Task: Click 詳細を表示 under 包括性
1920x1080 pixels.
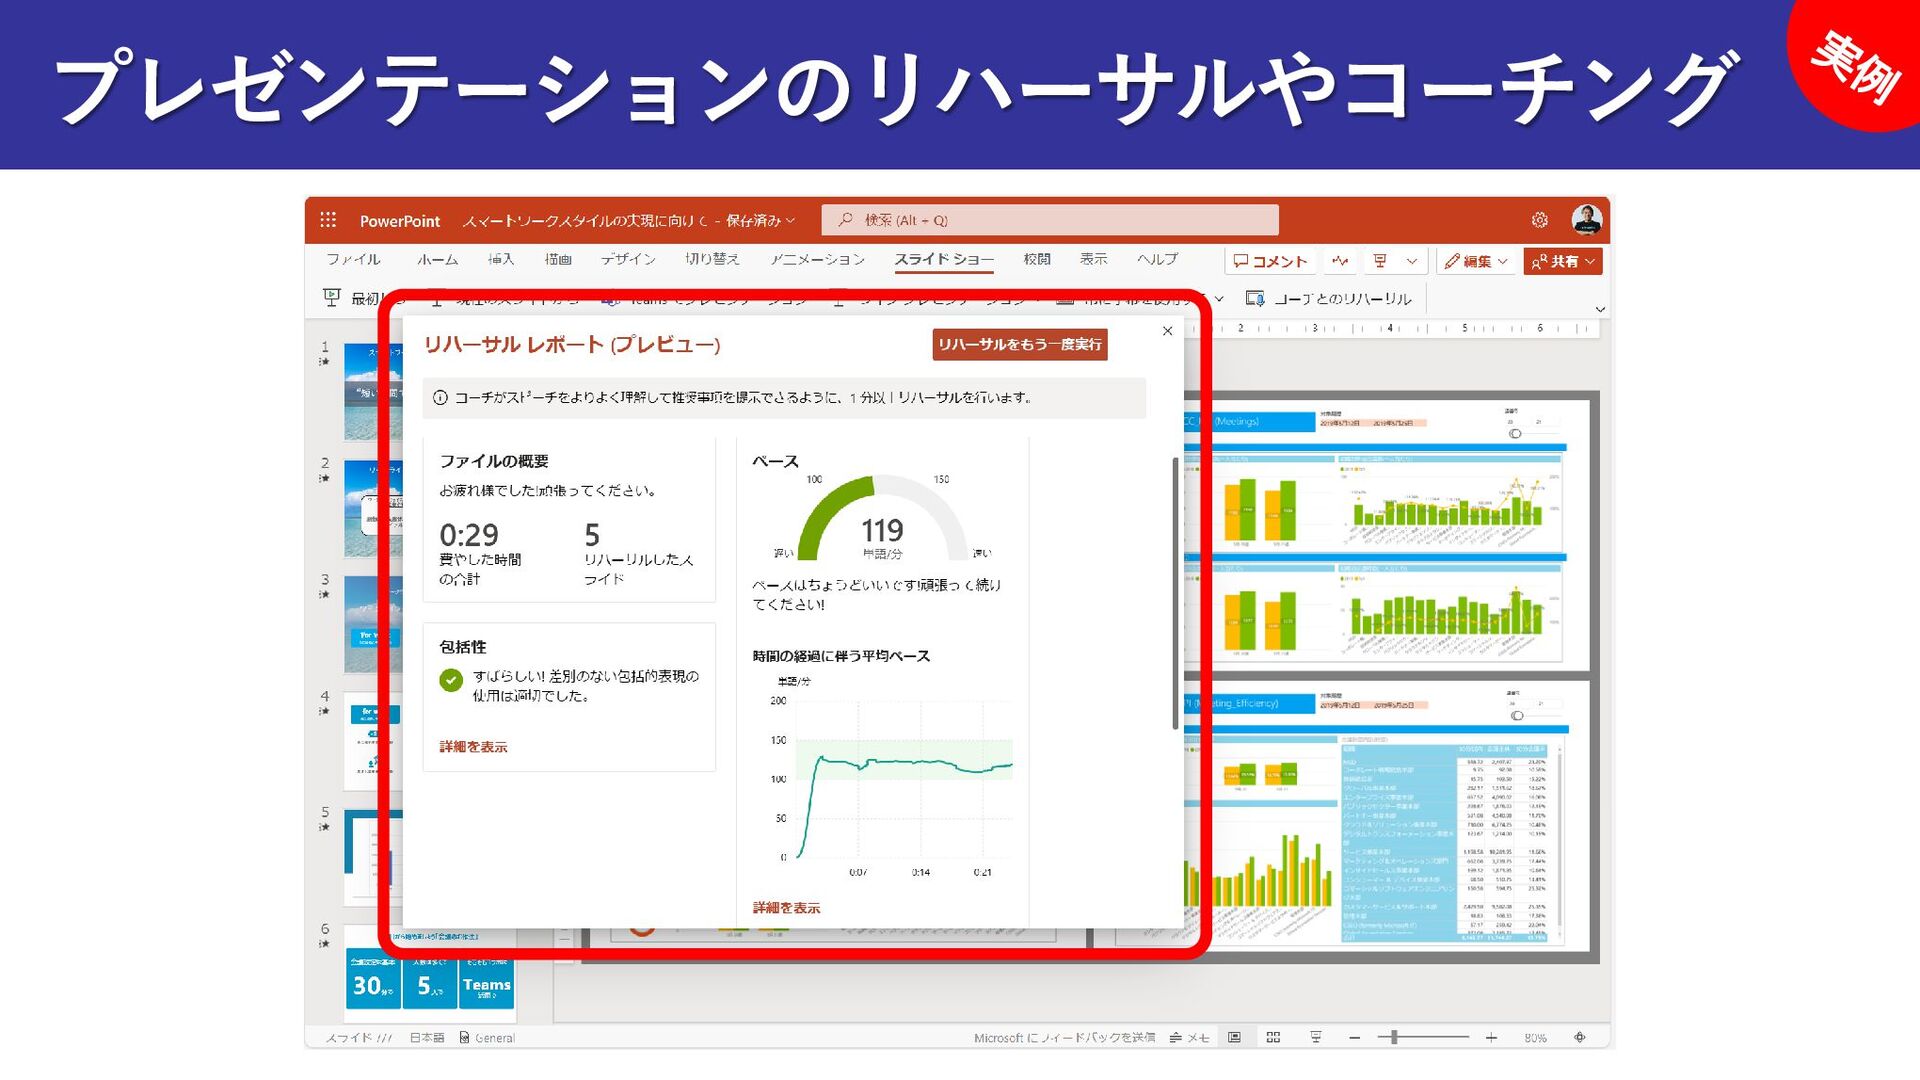Action: (x=473, y=747)
